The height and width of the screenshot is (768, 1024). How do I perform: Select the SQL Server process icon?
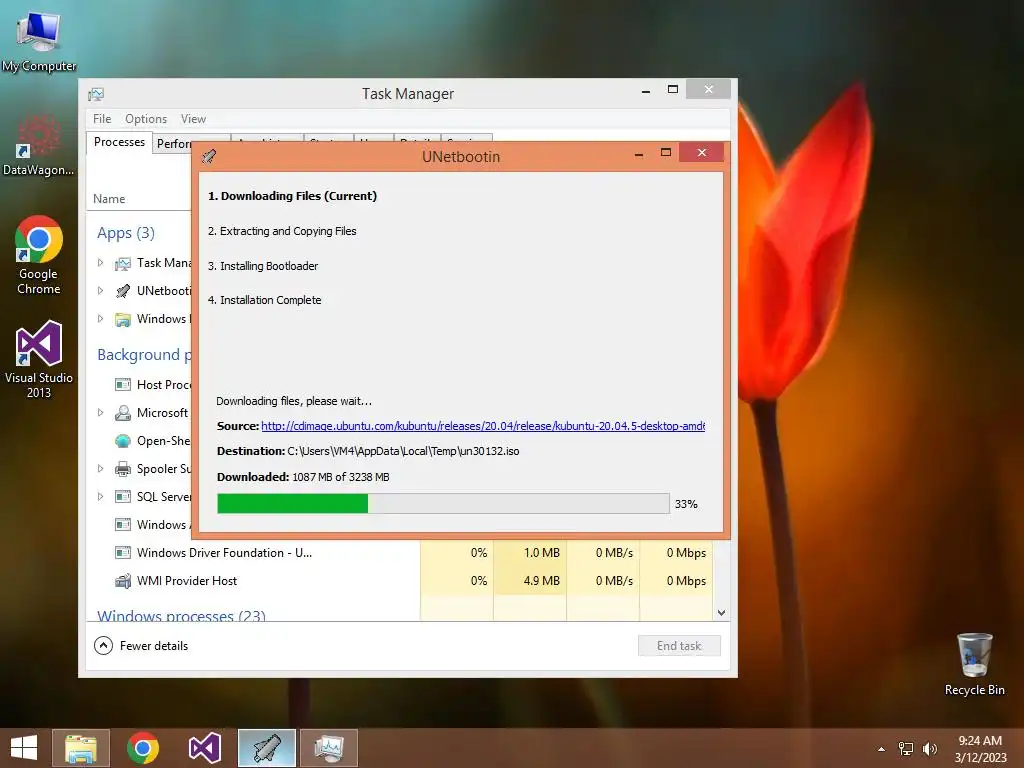point(123,497)
